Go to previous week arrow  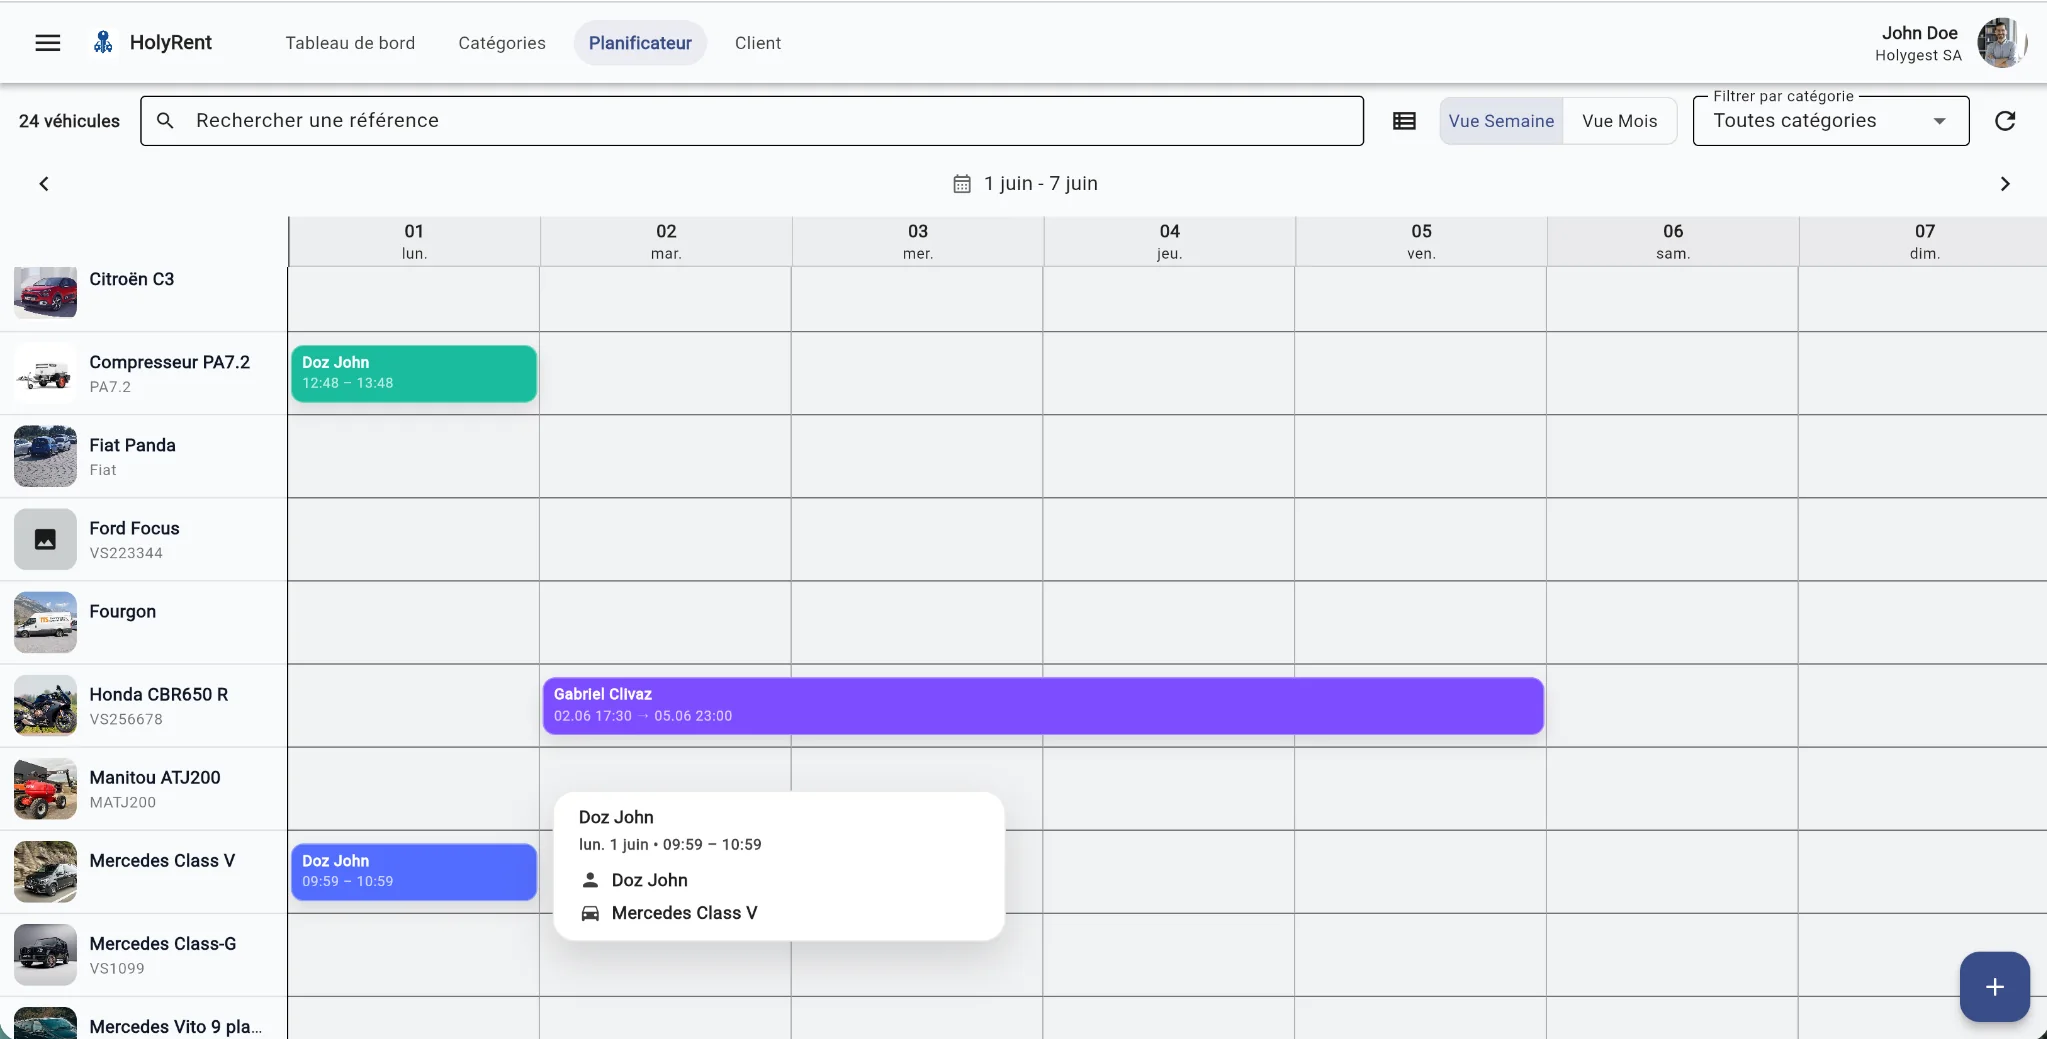click(x=44, y=184)
